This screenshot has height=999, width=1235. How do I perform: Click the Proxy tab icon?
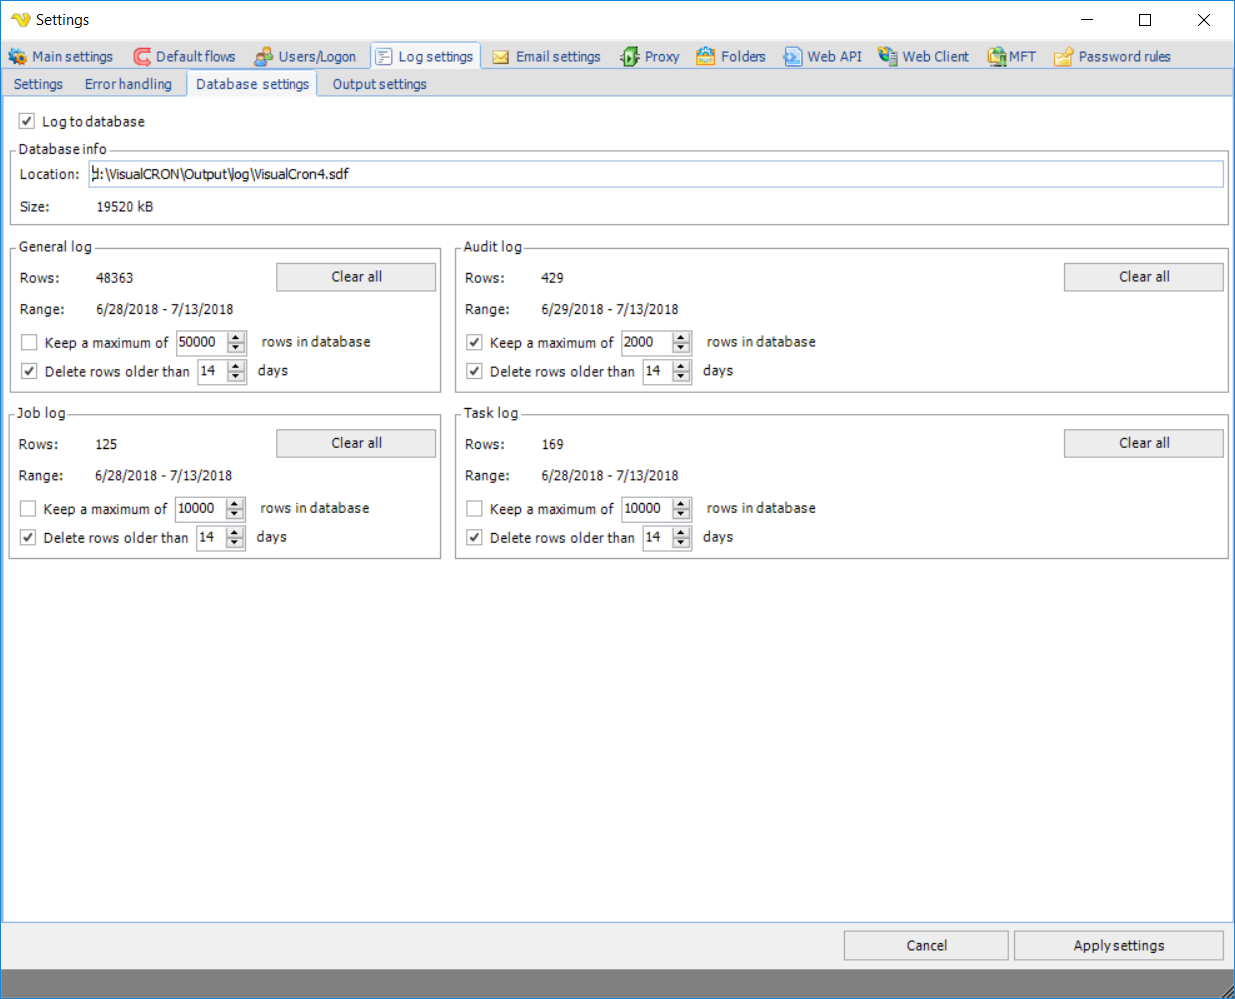pyautogui.click(x=629, y=57)
